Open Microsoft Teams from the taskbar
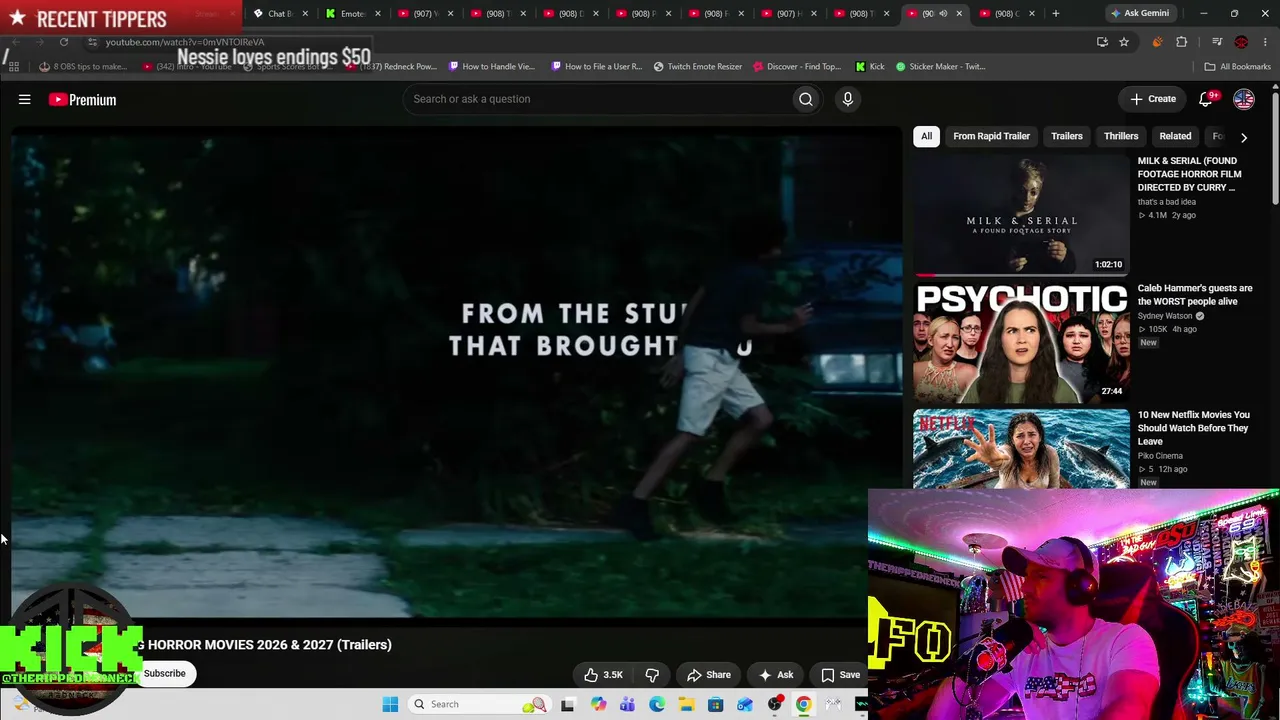This screenshot has height=720, width=1280. 627,704
